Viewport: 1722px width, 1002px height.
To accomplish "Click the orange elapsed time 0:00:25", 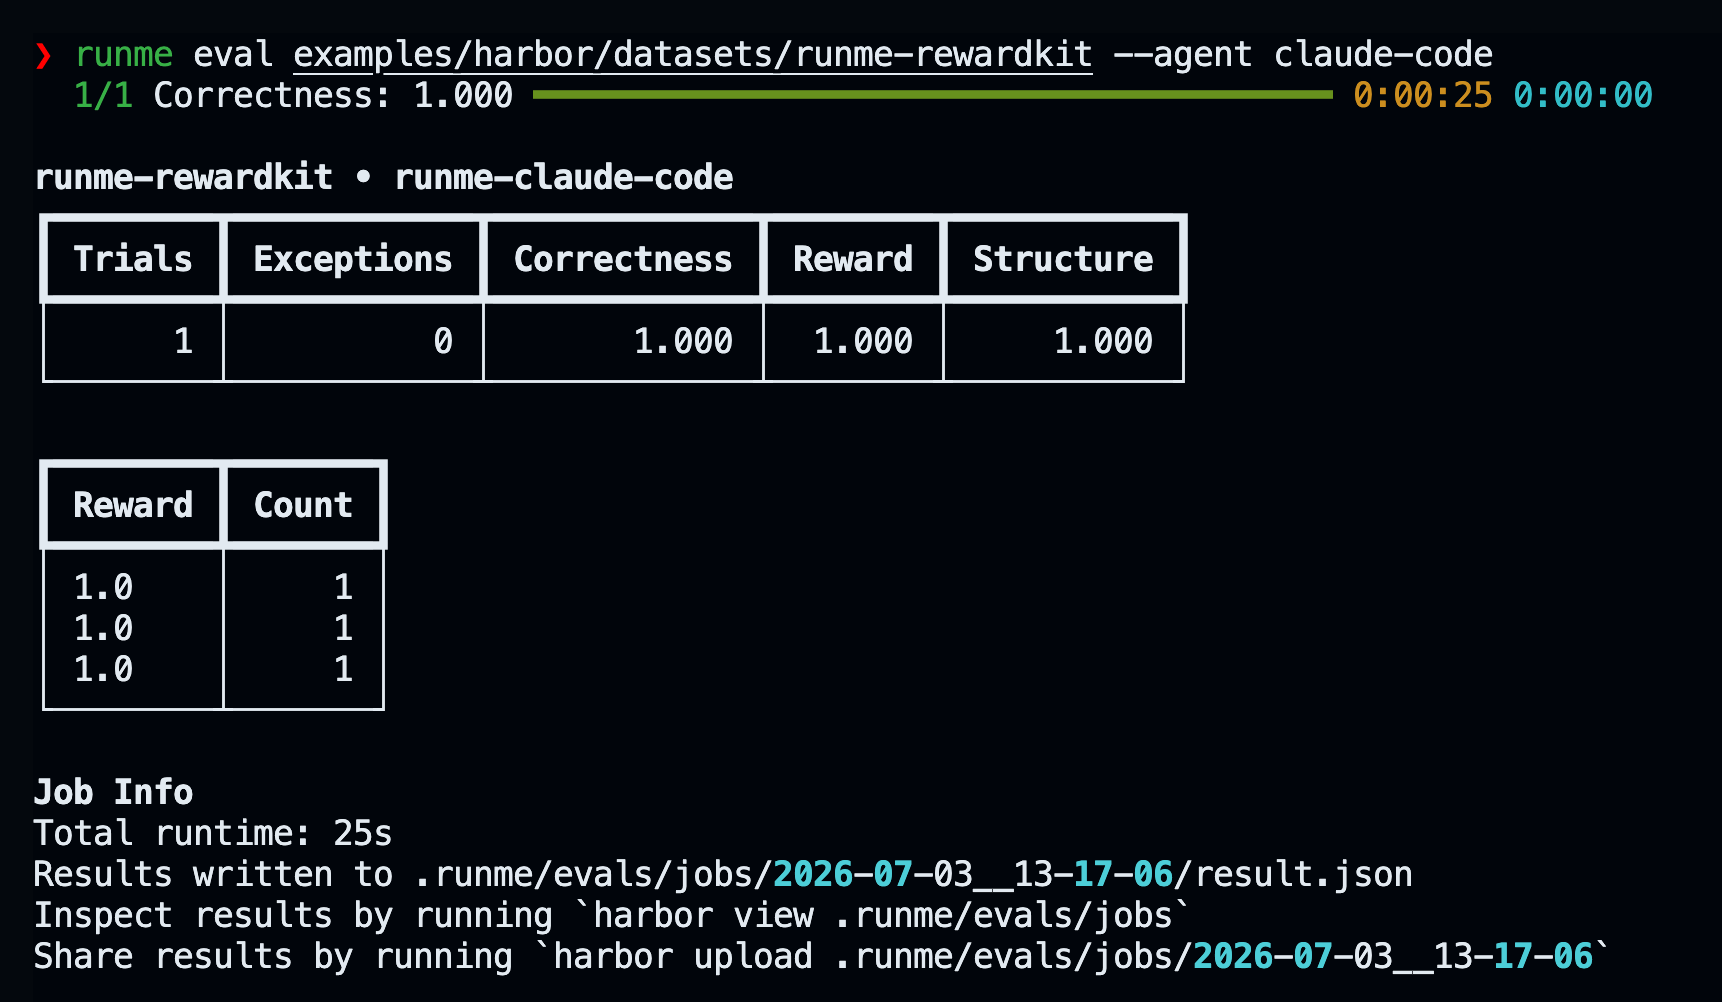I will [x=1423, y=95].
